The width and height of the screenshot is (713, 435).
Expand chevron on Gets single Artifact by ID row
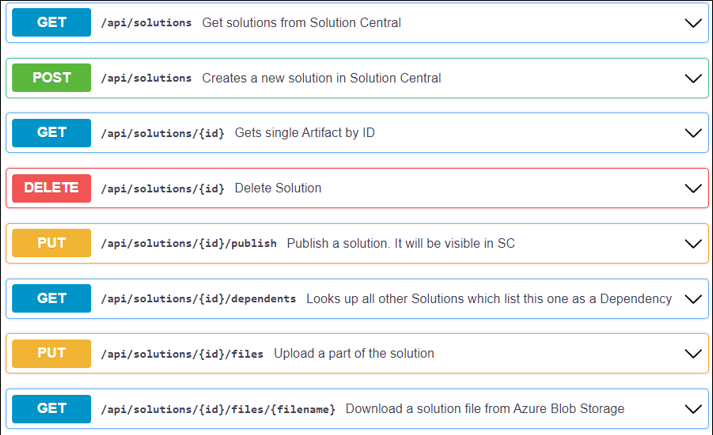coord(692,133)
